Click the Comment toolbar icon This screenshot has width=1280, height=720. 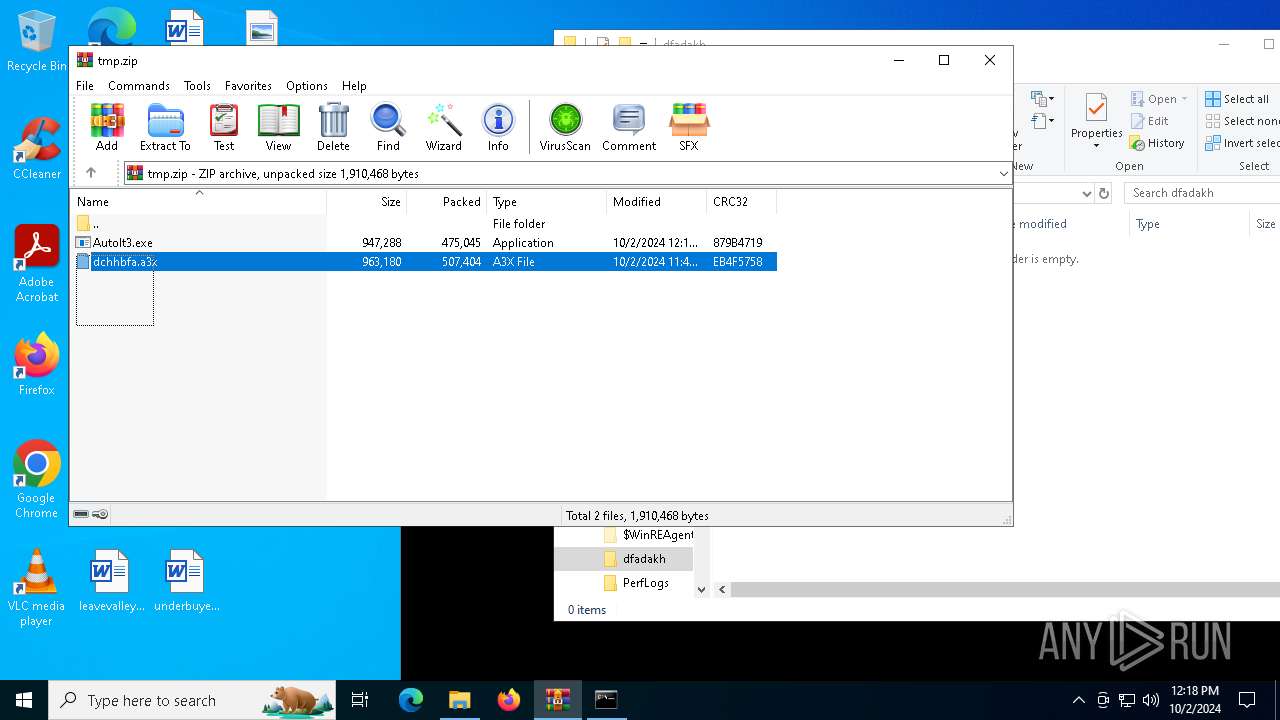pyautogui.click(x=629, y=127)
